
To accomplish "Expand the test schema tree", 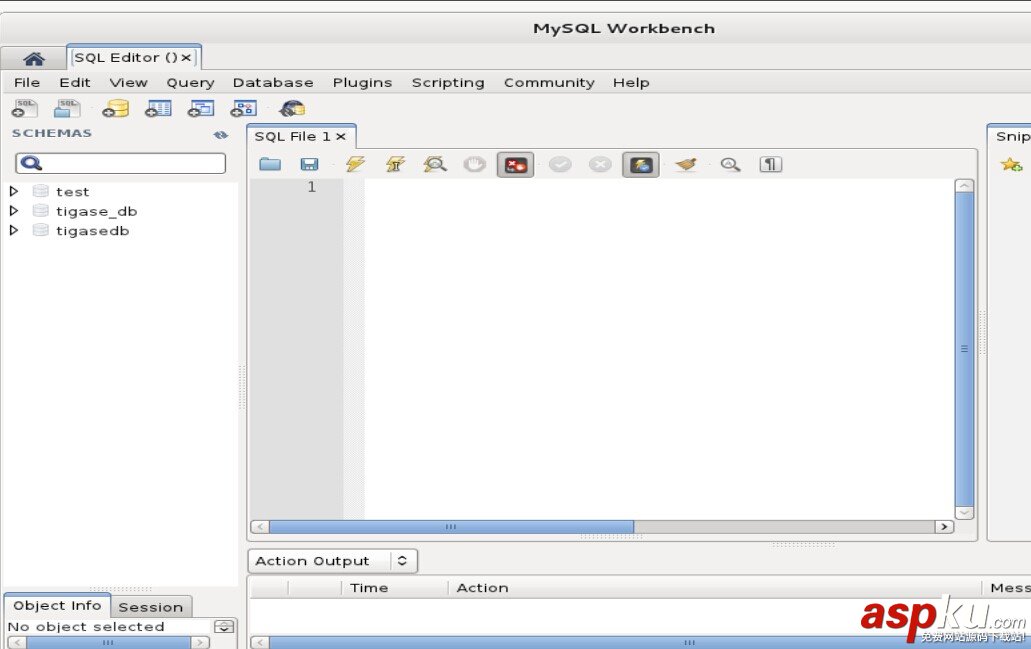I will (x=13, y=191).
